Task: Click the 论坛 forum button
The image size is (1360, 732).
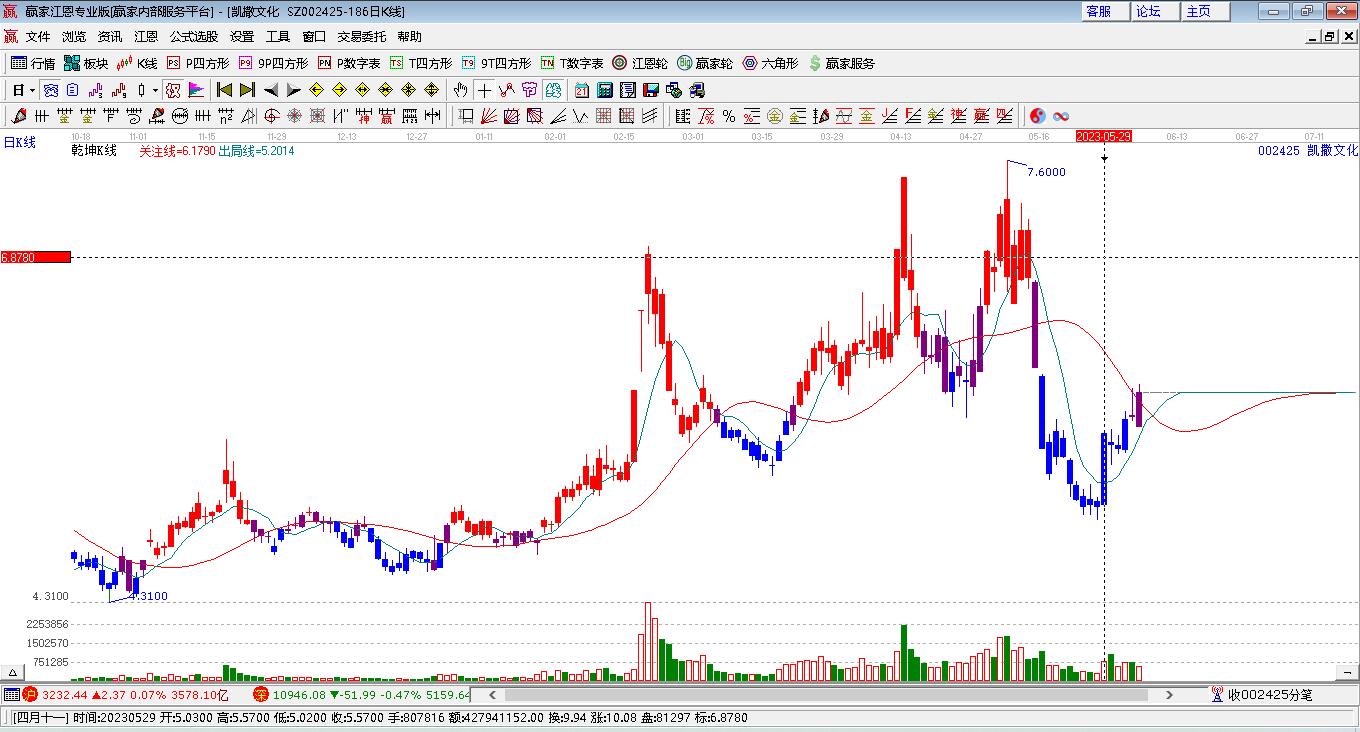Action: tap(1155, 11)
